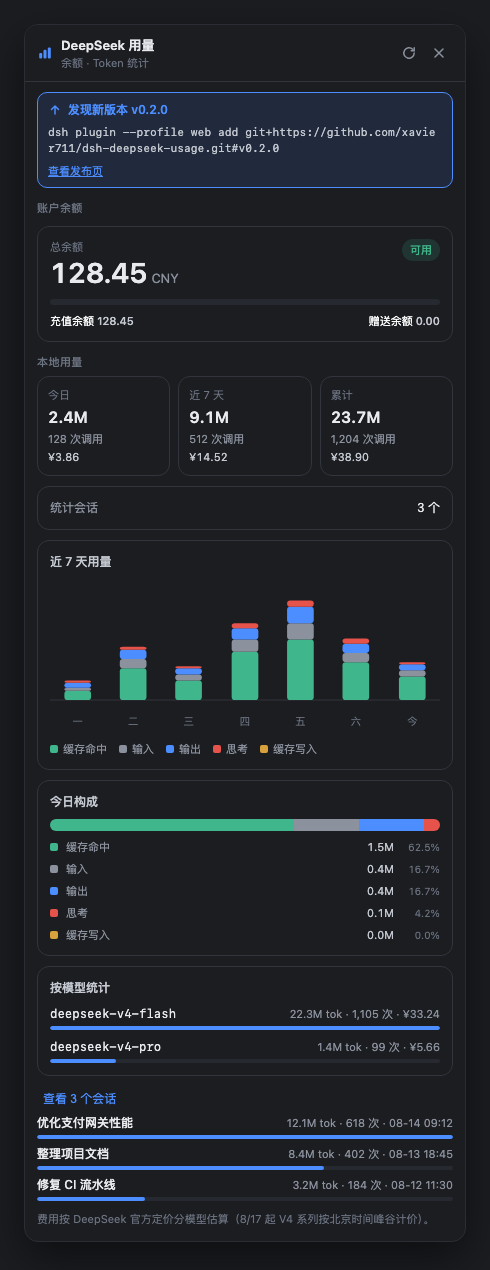Viewport: 490px width, 1270px height.
Task: Click the 输入 0.4M row in 今日构成
Action: 245,869
